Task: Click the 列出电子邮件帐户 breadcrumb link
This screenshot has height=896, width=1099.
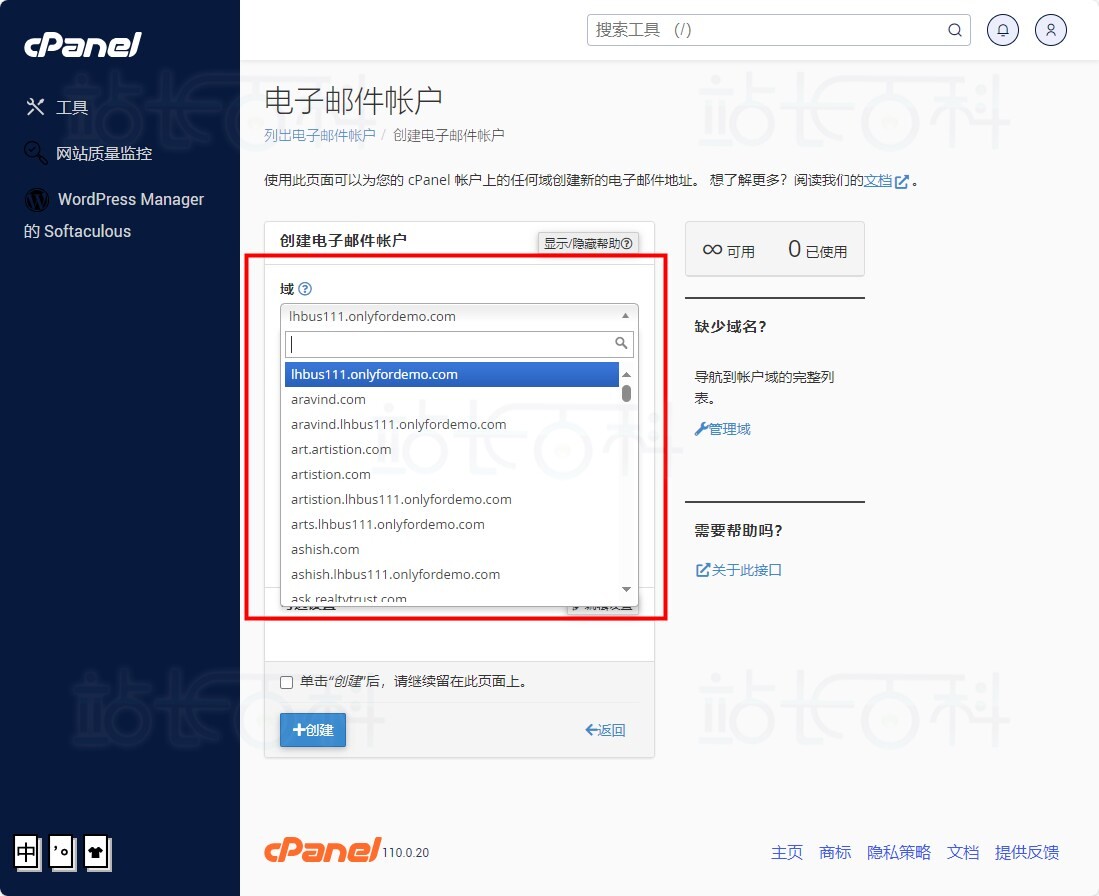Action: 320,135
